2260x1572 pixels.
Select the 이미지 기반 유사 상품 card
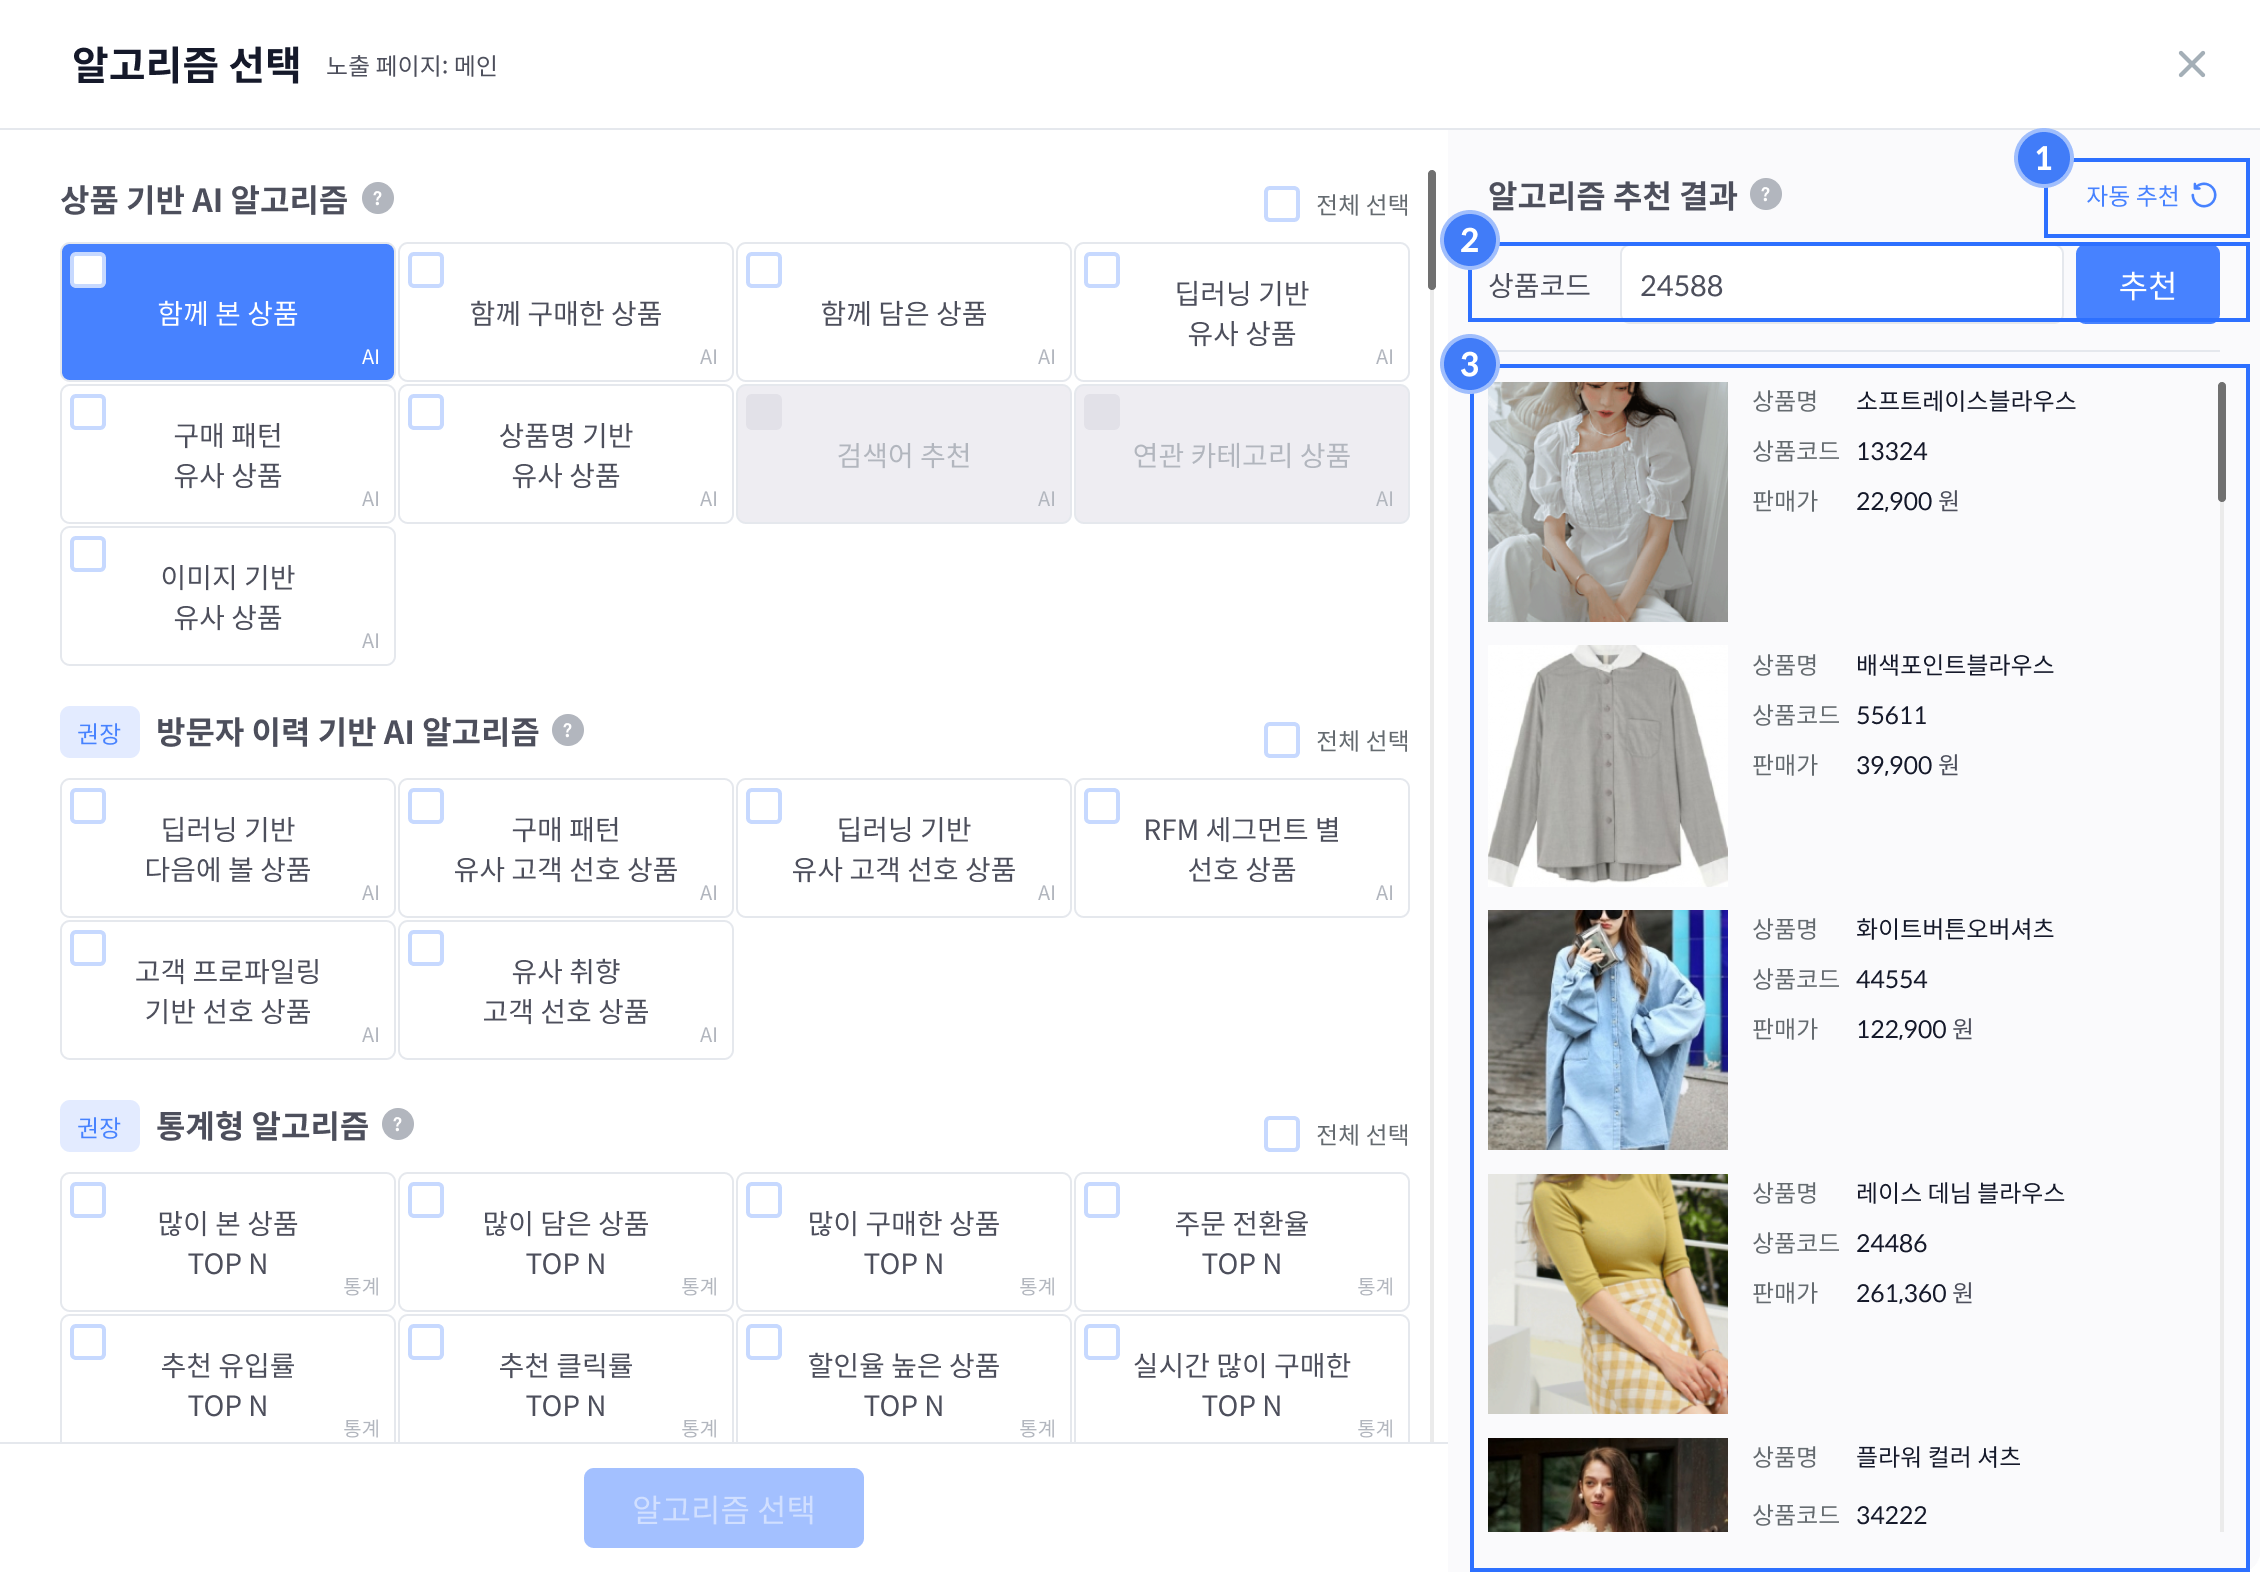click(228, 597)
